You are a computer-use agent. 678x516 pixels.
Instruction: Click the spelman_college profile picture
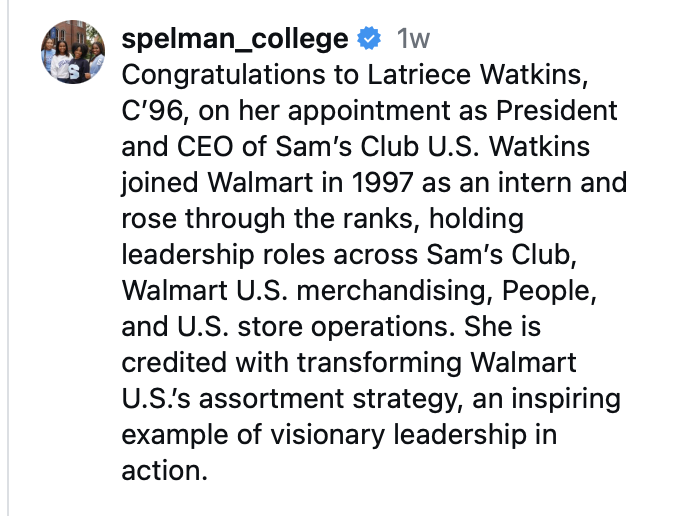tap(72, 51)
